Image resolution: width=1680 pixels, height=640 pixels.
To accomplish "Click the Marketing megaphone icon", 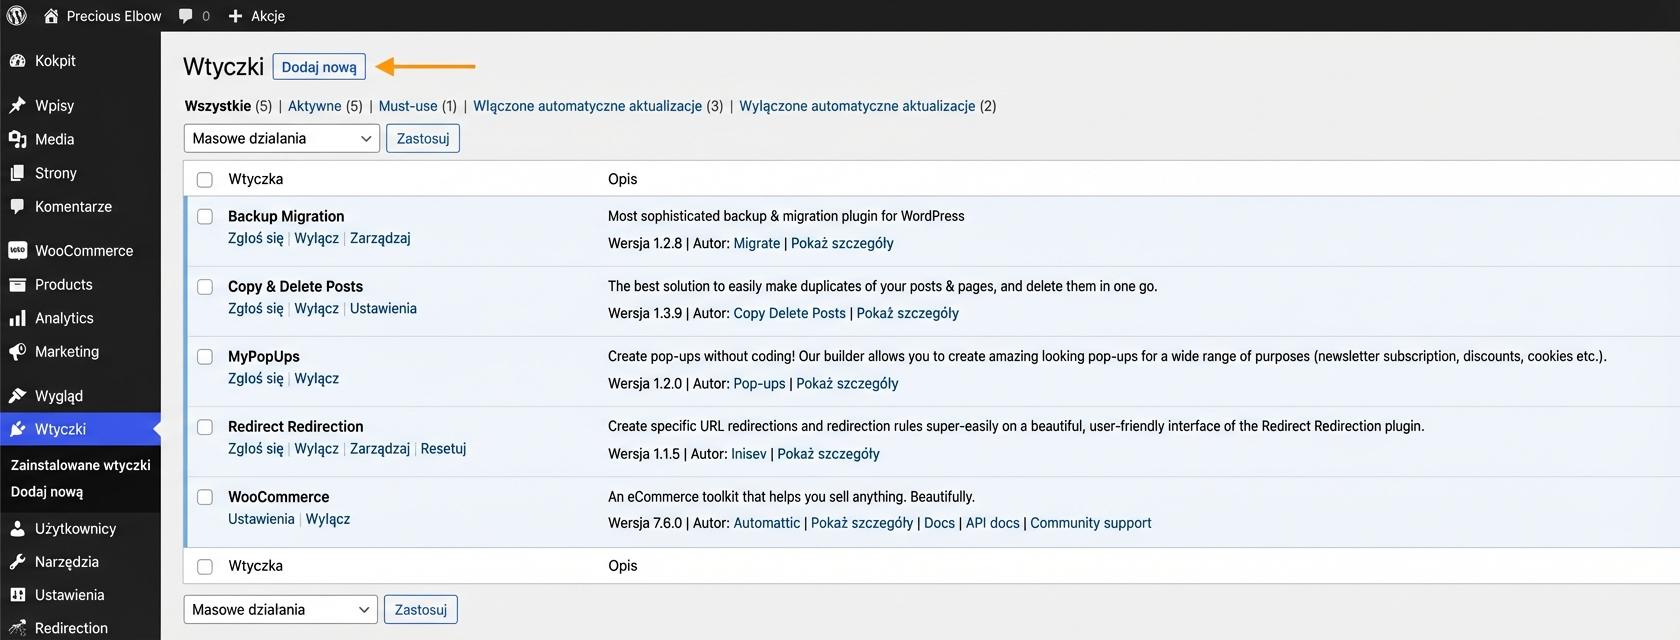I will click(x=17, y=352).
